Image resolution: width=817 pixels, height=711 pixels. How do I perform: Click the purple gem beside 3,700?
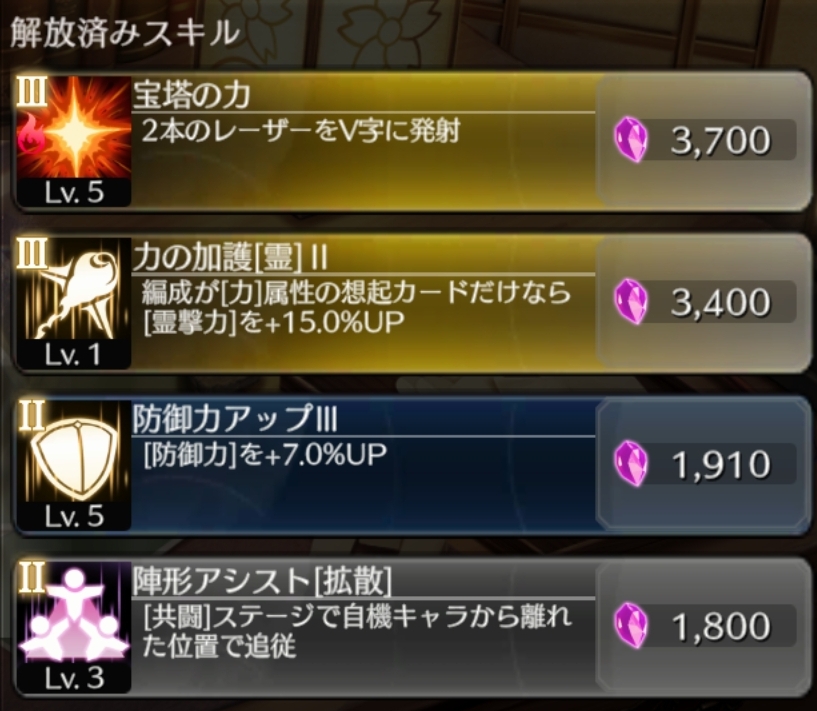(x=631, y=140)
